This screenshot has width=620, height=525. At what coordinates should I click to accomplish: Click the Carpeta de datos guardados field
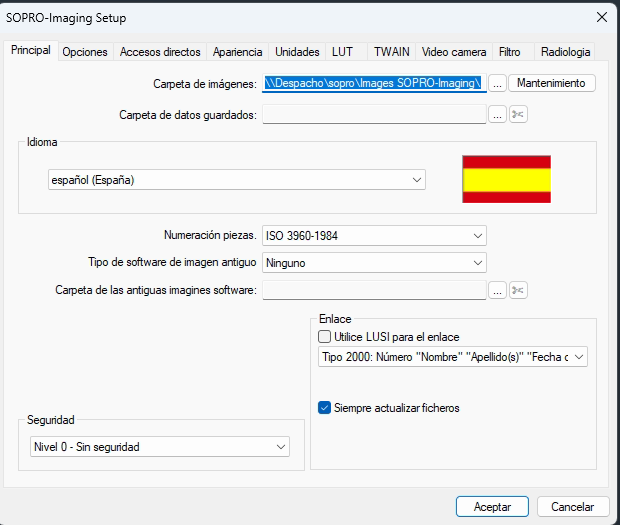click(x=374, y=115)
